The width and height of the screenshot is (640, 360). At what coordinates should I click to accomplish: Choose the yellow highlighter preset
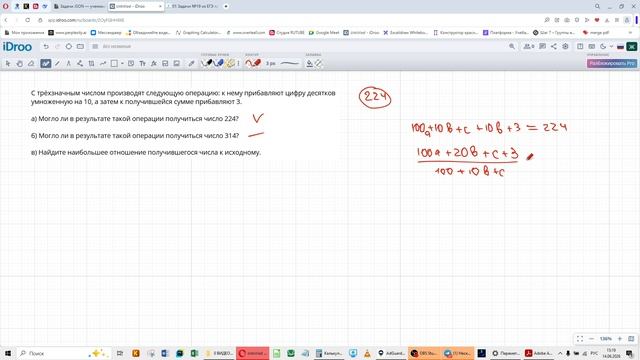pos(230,63)
